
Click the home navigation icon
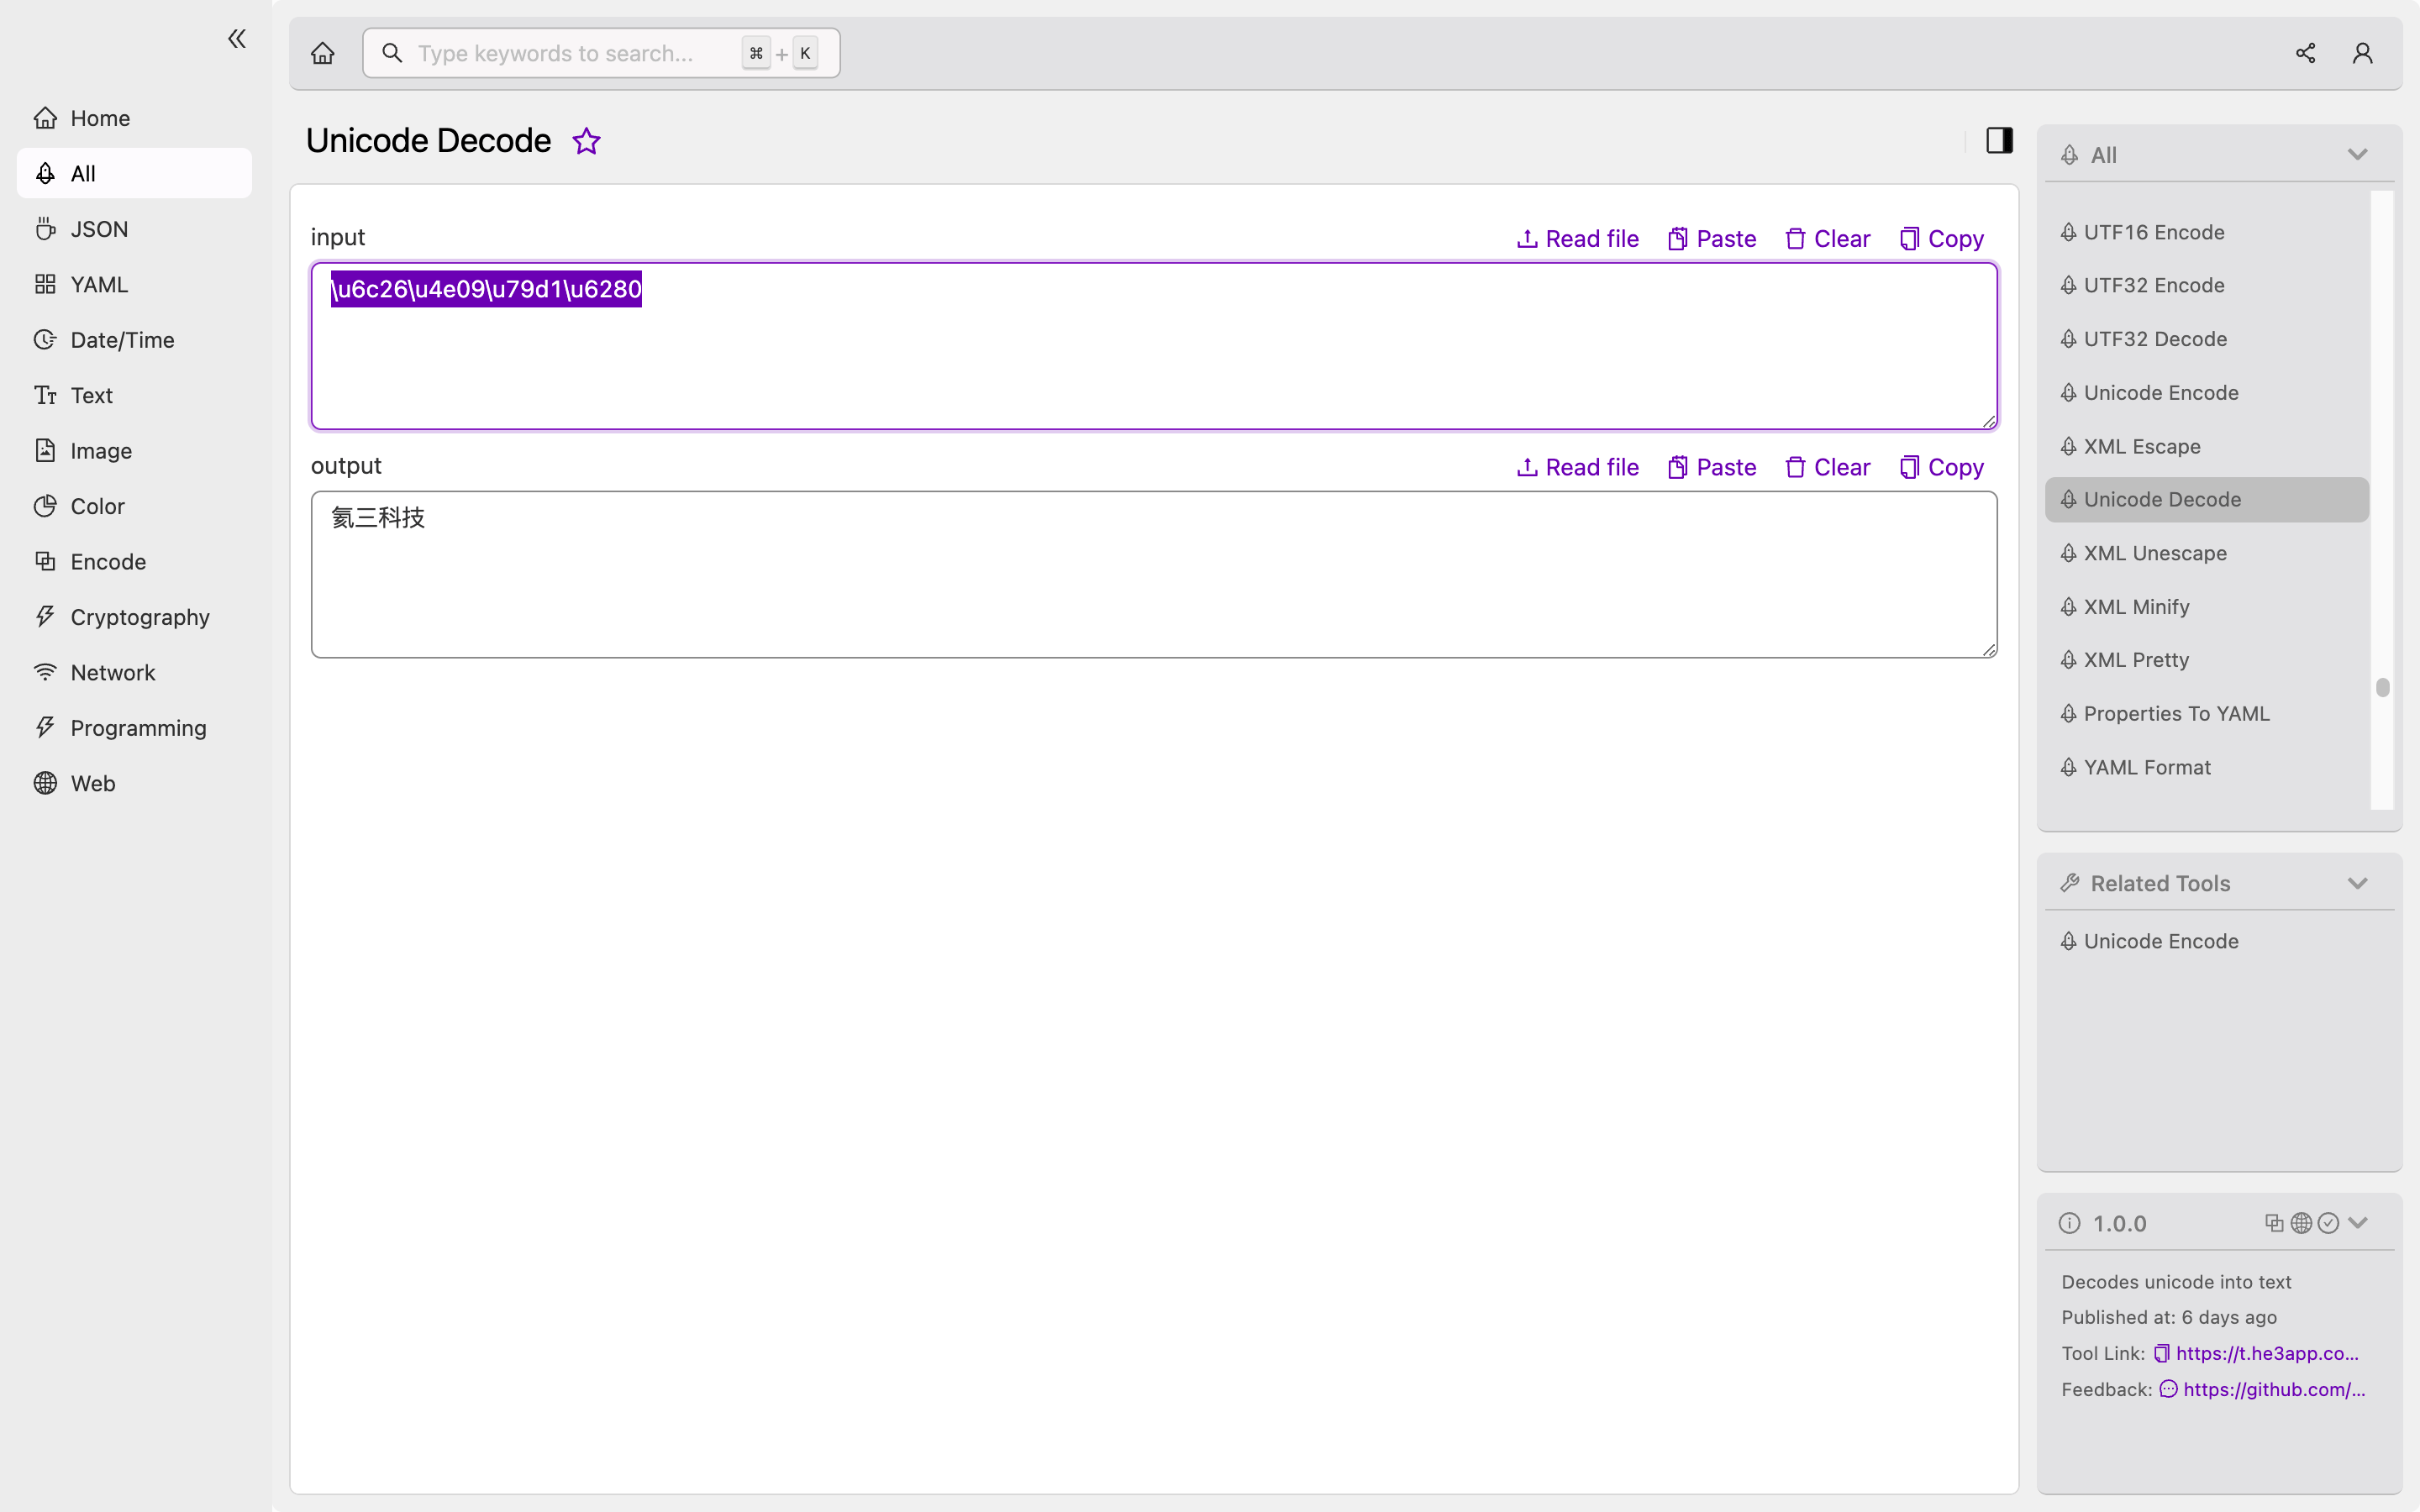323,52
